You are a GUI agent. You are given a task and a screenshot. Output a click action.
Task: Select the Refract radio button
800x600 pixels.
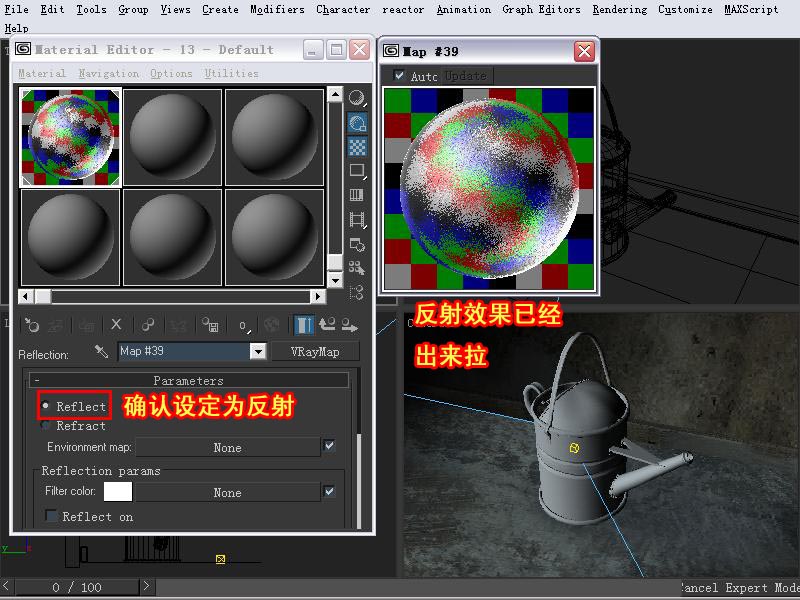click(x=46, y=426)
